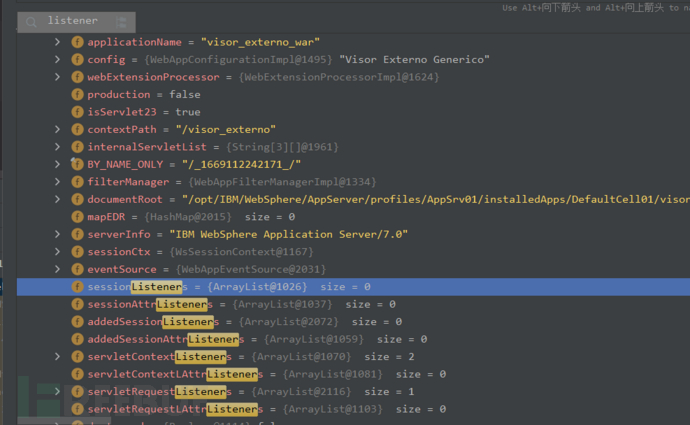Viewport: 690px width, 425px height.
Task: Click field icon beside servletContextLAttrListeners
Action: click(77, 374)
